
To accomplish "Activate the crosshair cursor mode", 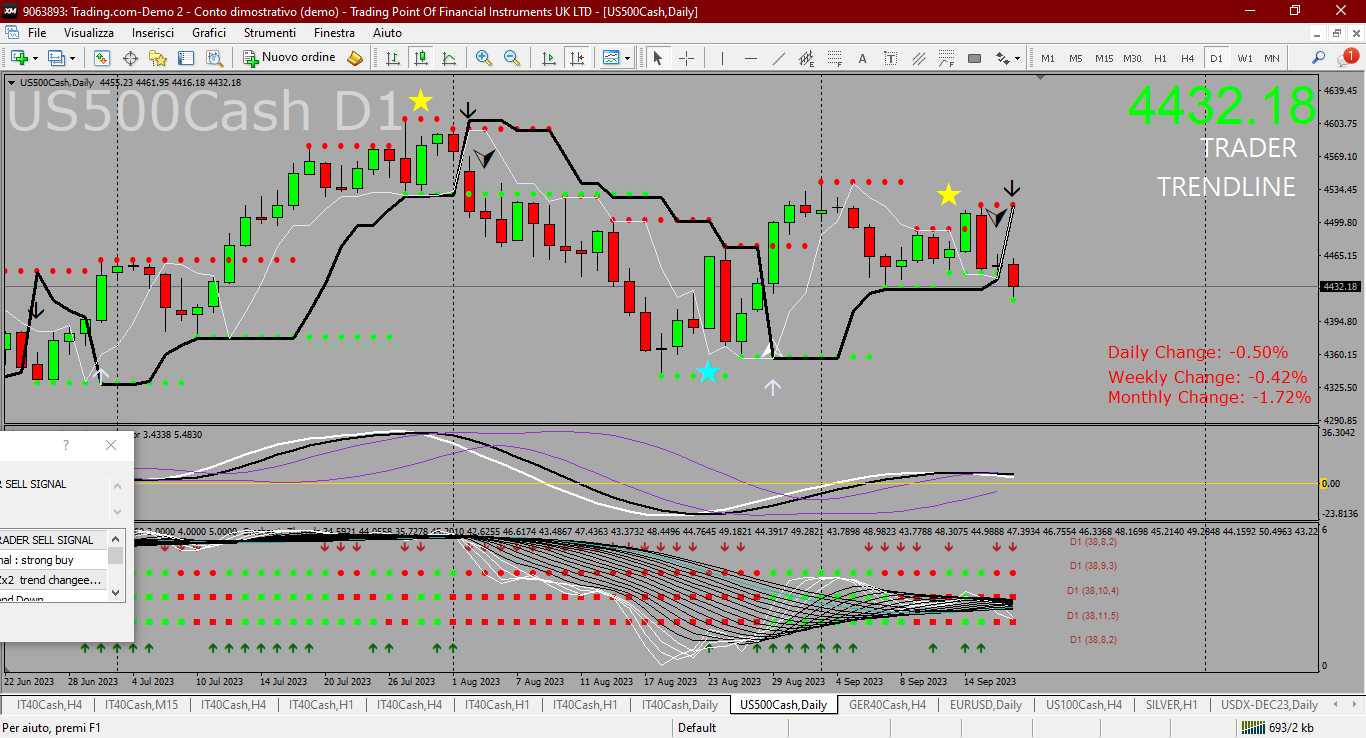I will pyautogui.click(x=686, y=58).
